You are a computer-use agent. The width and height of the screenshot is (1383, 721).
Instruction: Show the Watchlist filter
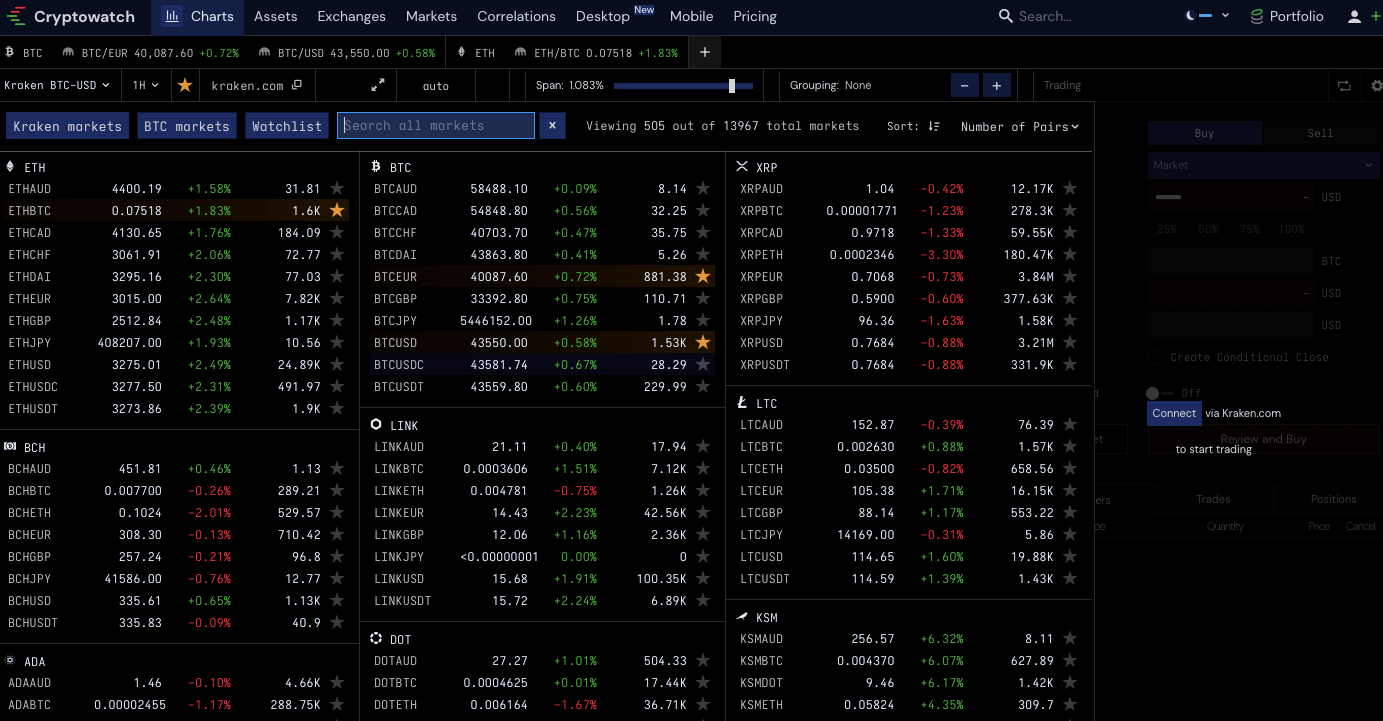287,125
